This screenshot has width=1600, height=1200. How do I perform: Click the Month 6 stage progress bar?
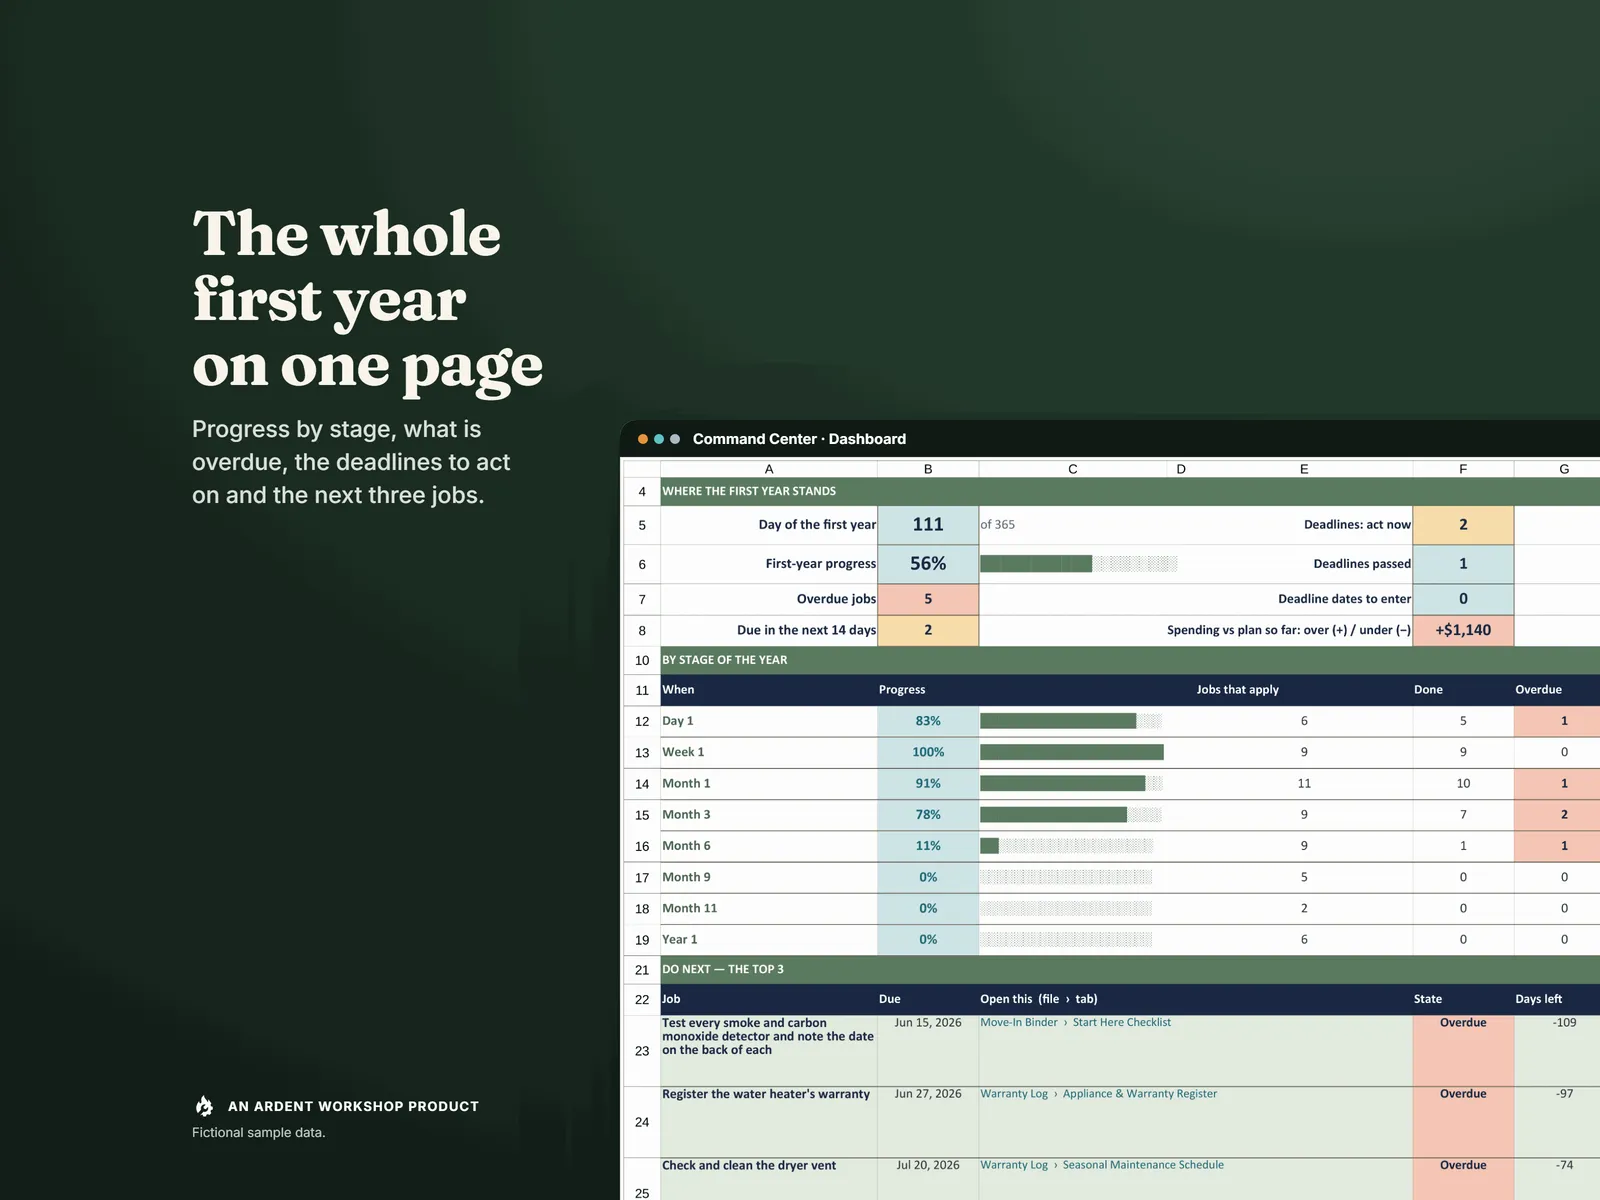[1066, 846]
